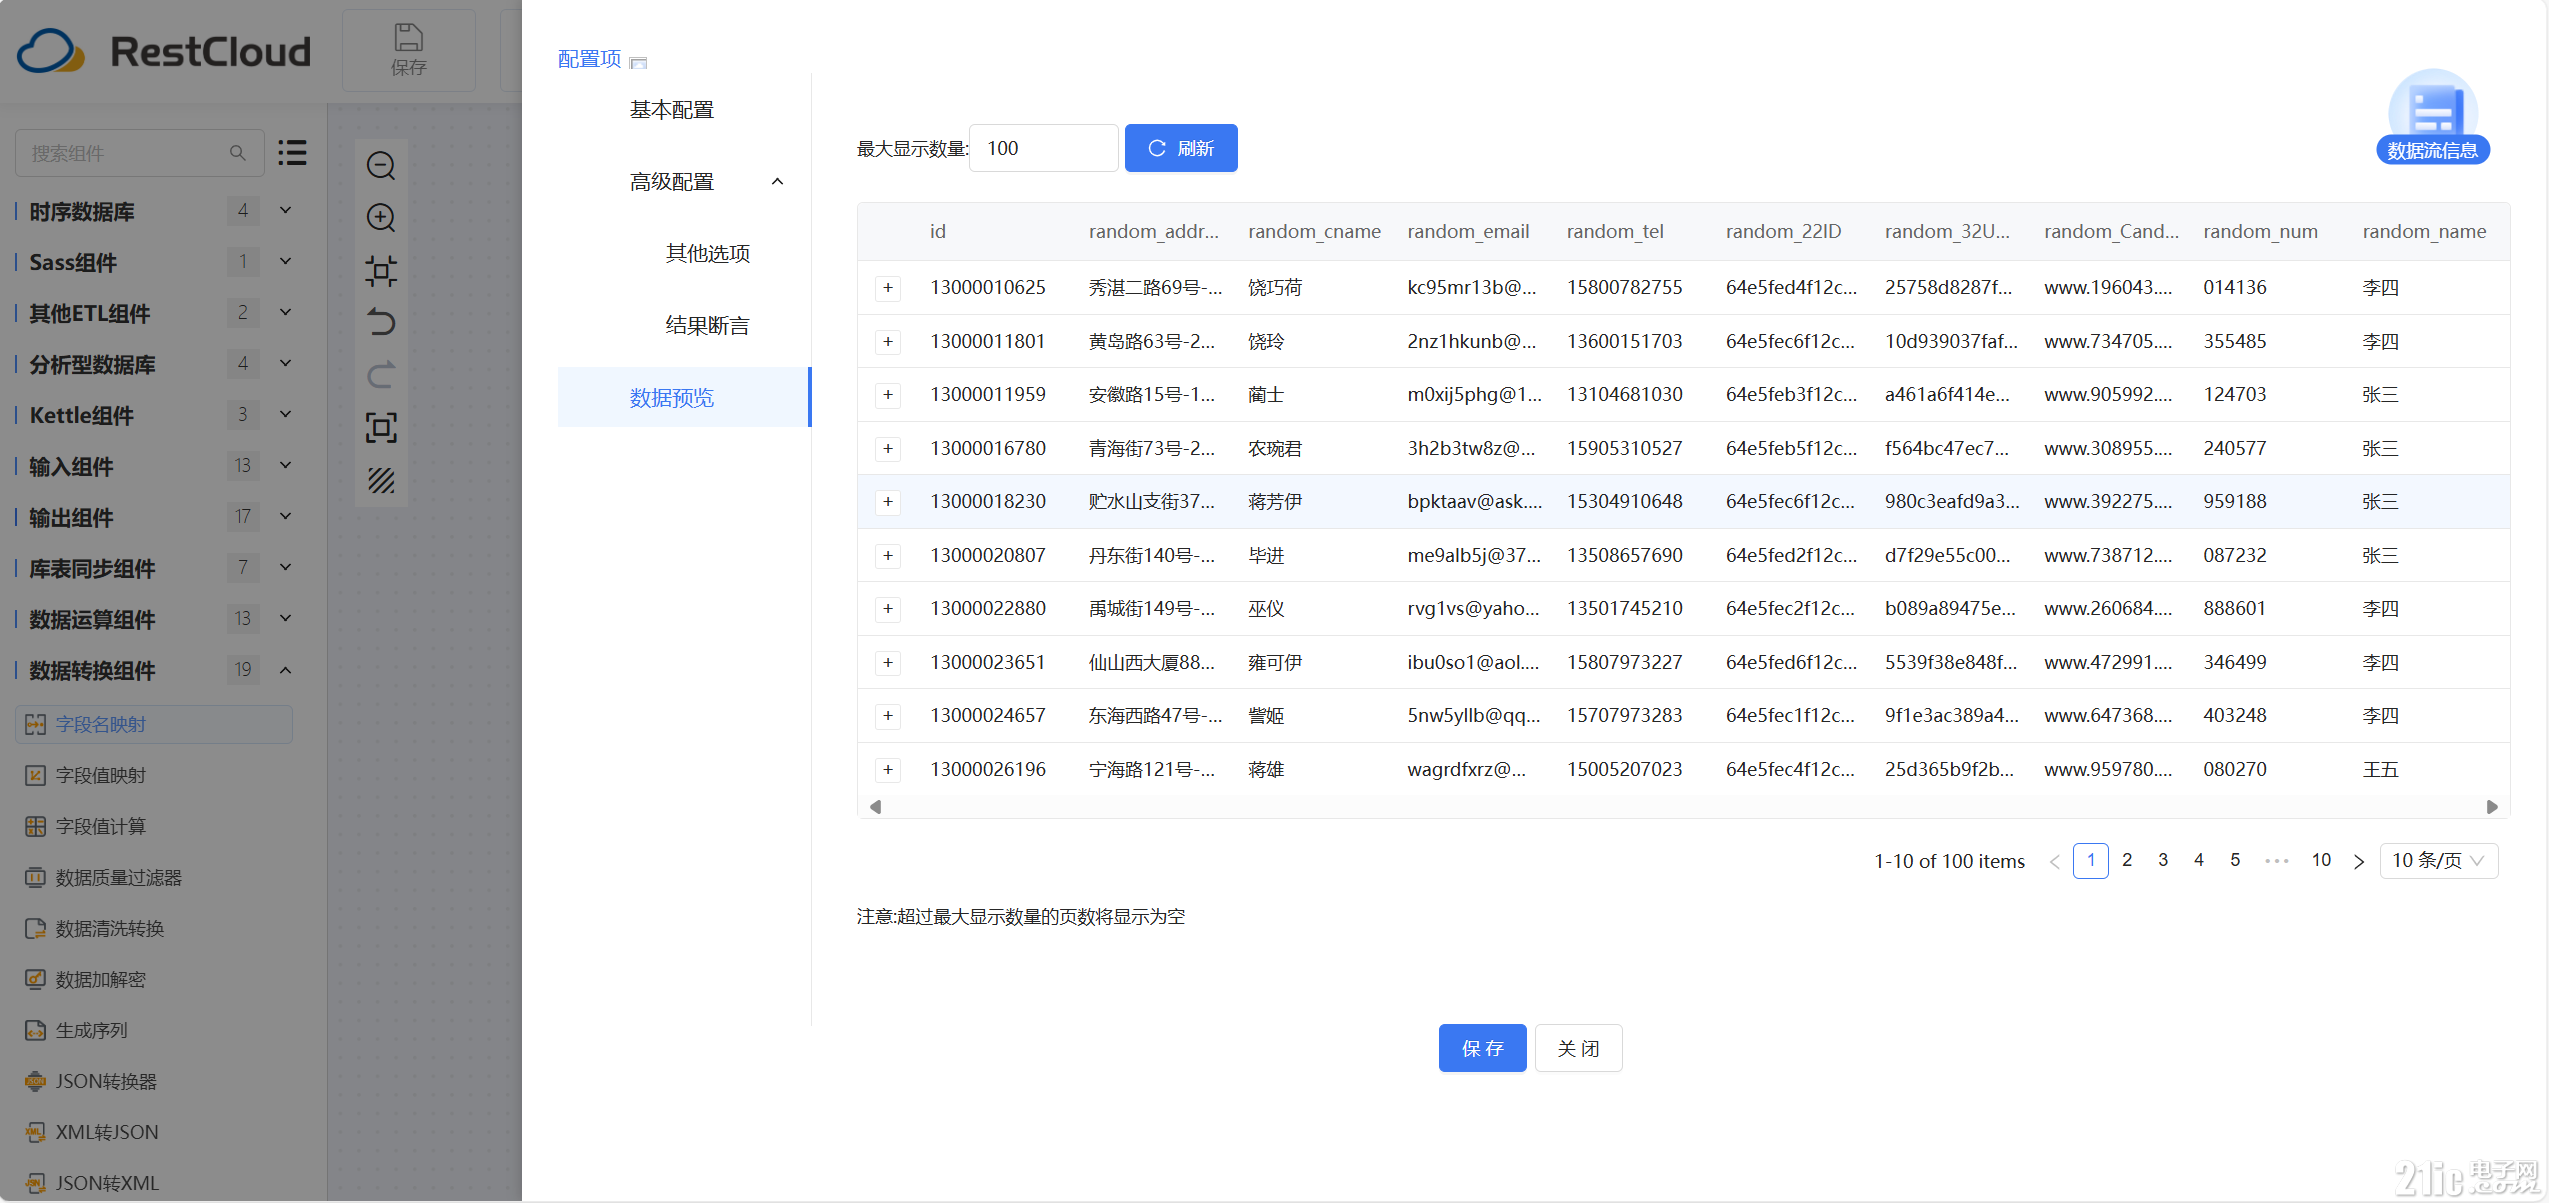
Task: Click the 刷新 refresh button
Action: coord(1181,148)
